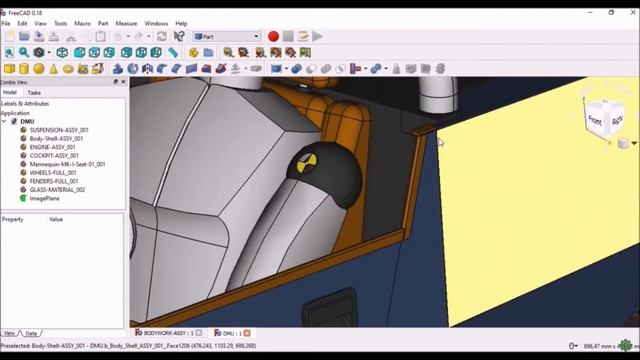Toggle 3D measurements icon

click(x=290, y=53)
